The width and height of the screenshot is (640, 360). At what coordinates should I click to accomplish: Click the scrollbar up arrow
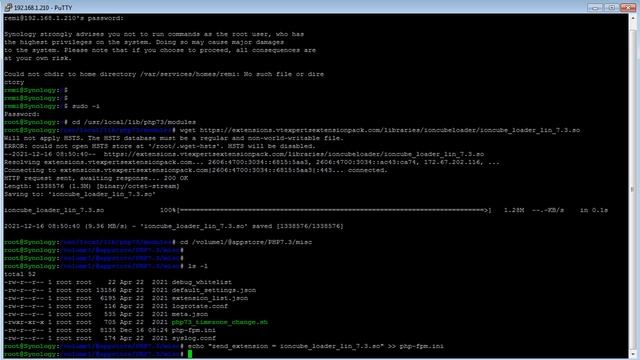coord(632,18)
